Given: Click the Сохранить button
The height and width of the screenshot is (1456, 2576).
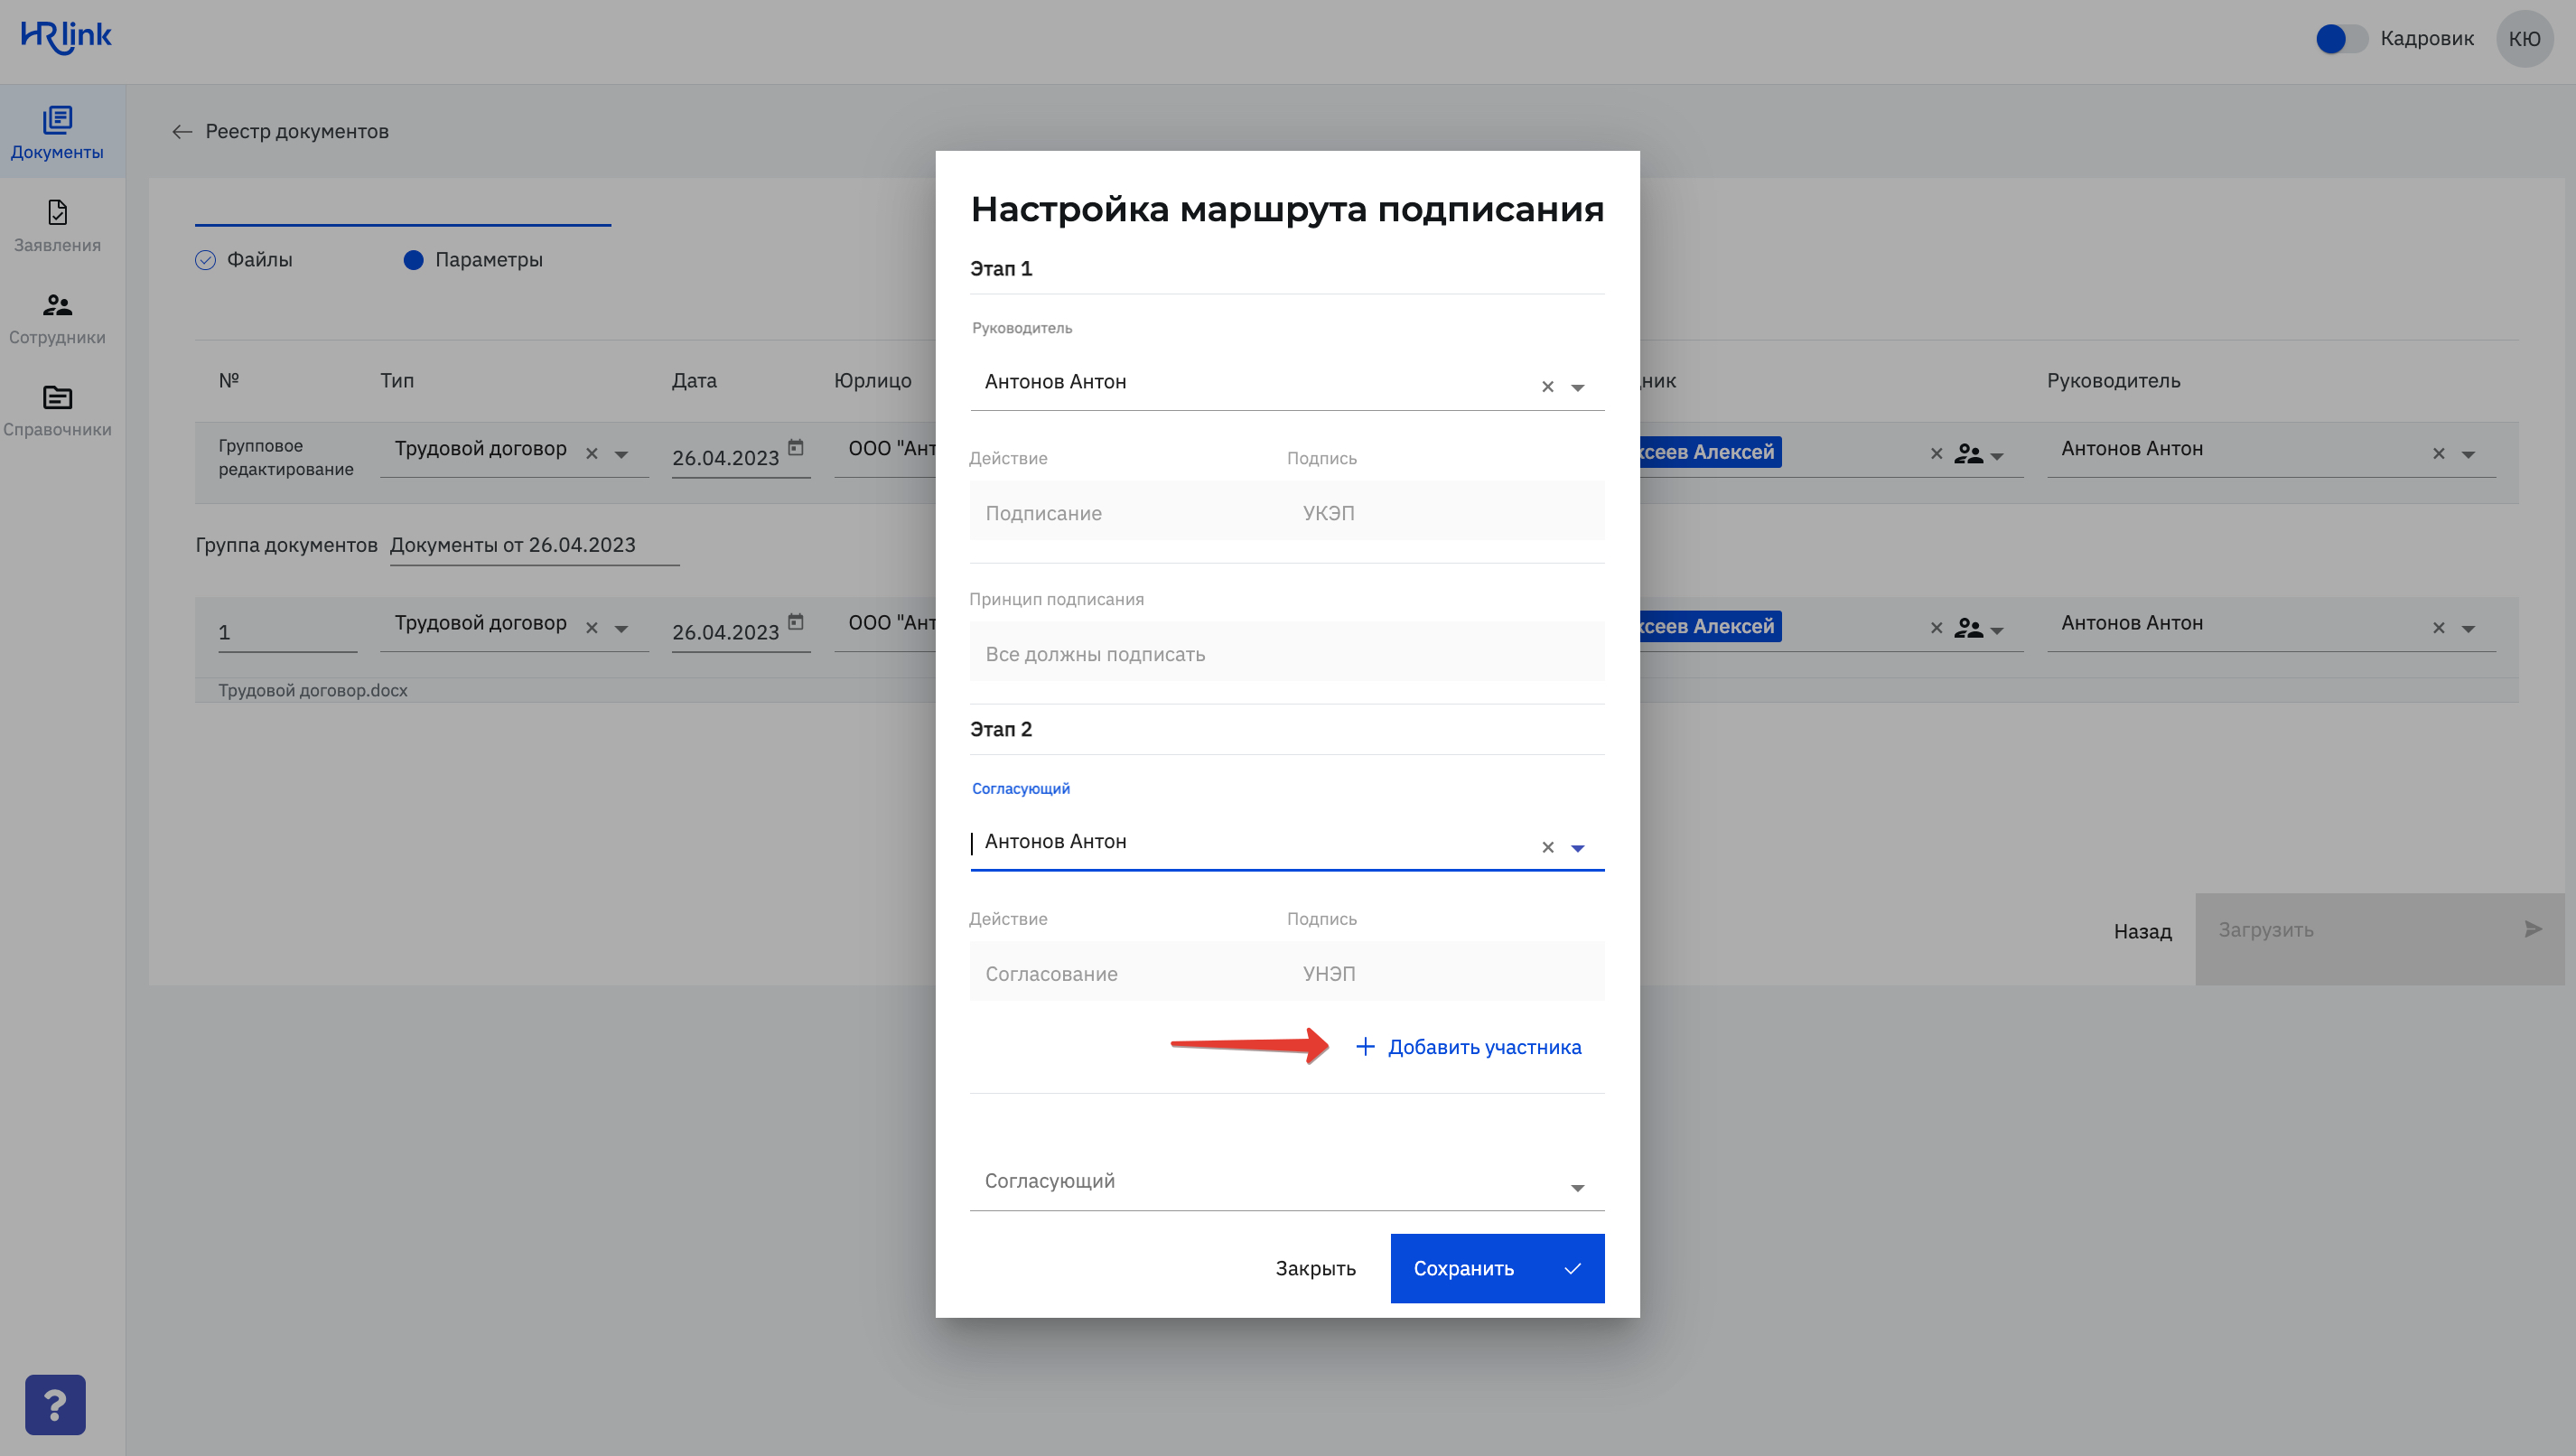Looking at the screenshot, I should pos(1496,1268).
